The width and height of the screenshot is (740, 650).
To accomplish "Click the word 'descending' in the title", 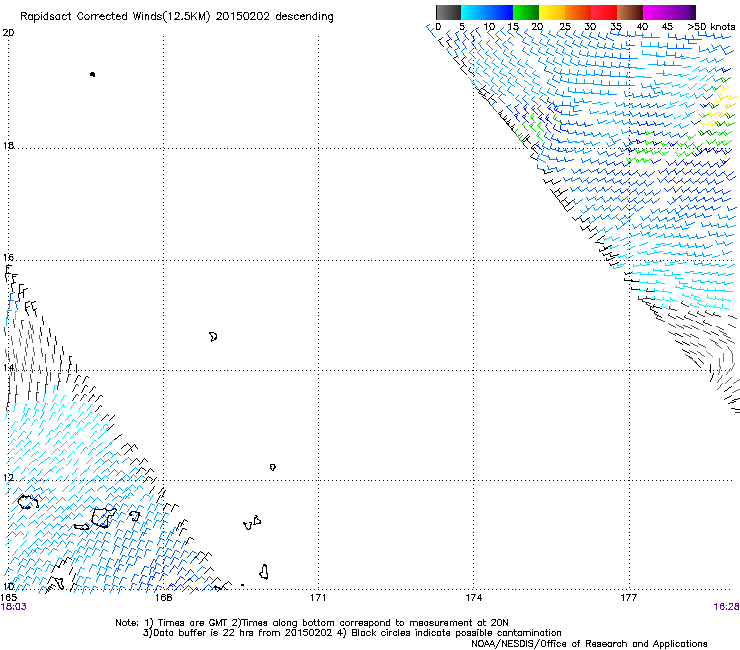I will (x=304, y=17).
